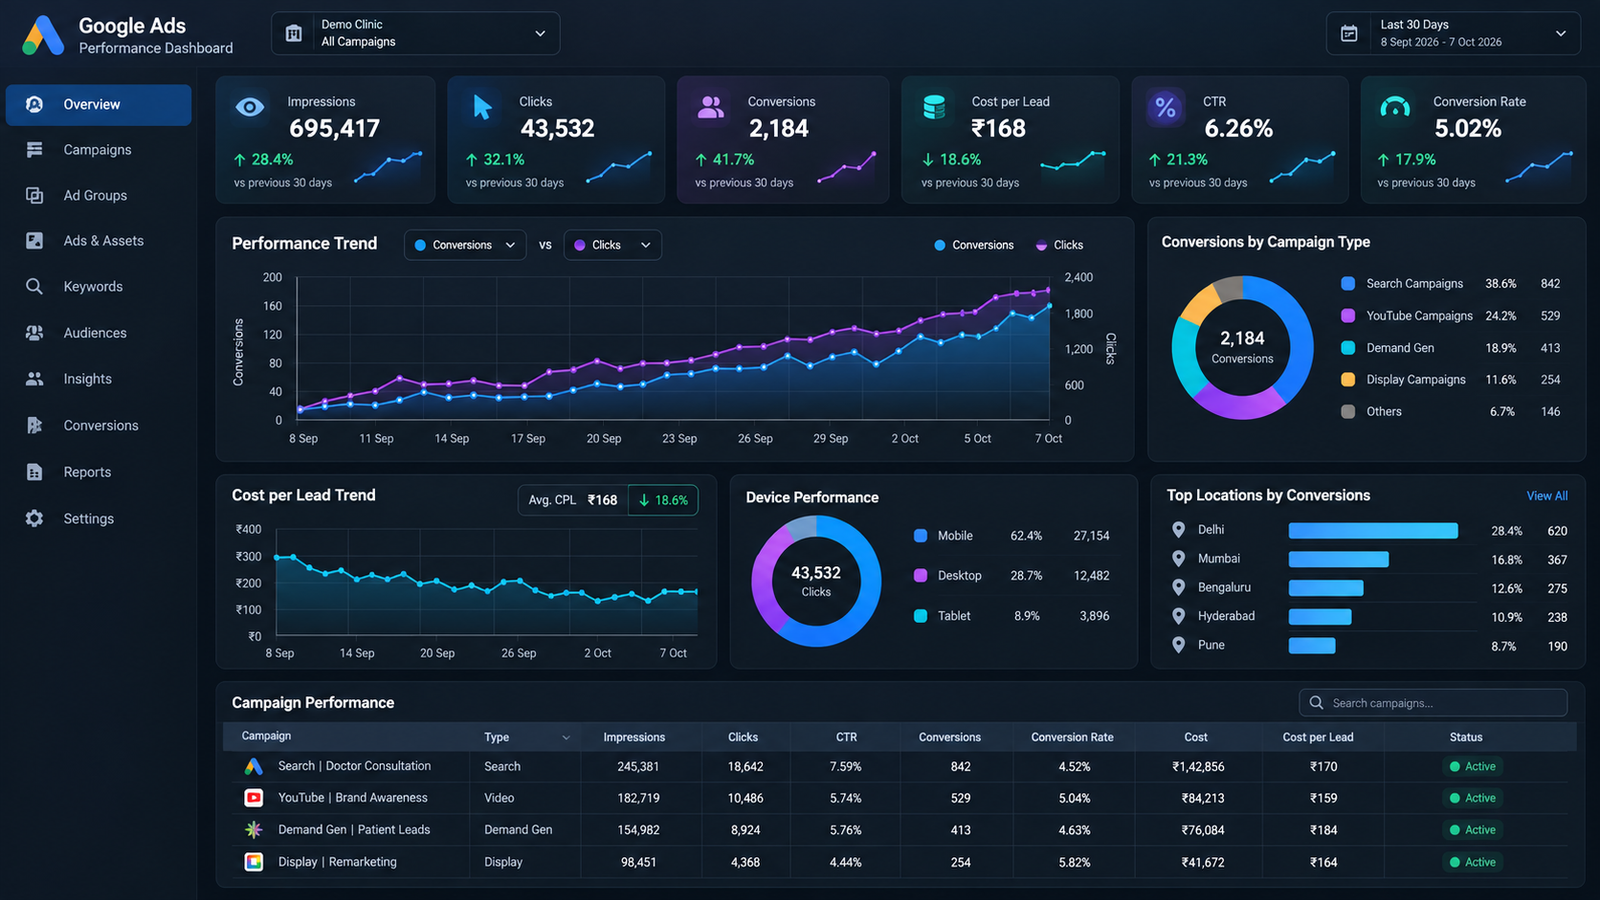The image size is (1600, 900).
Task: Click Active status for Display Remarketing
Action: coord(1473,862)
